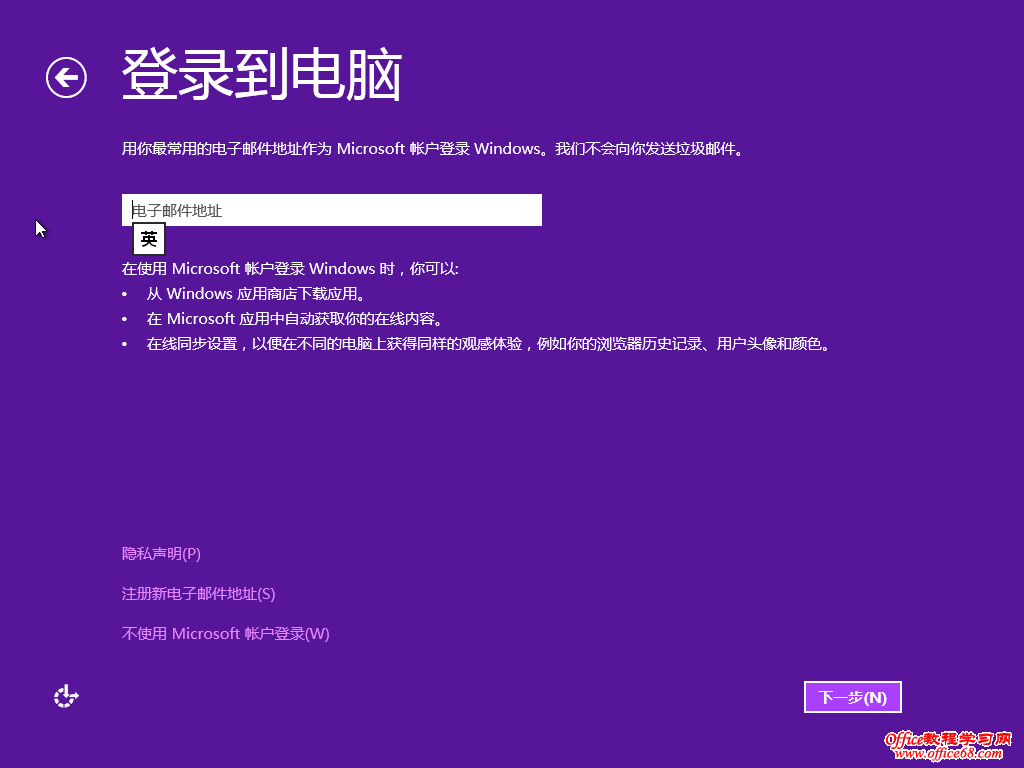This screenshot has height=768, width=1024.
Task: Activate the accessibility icon at bottom left
Action: click(x=65, y=695)
